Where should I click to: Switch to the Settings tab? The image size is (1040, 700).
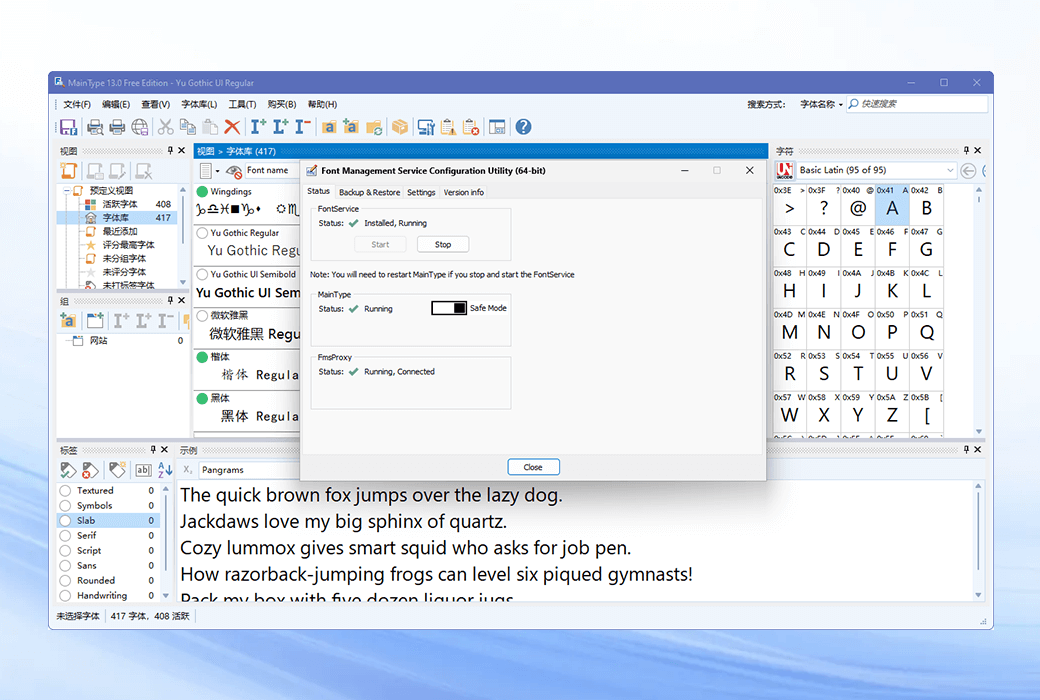tap(421, 192)
